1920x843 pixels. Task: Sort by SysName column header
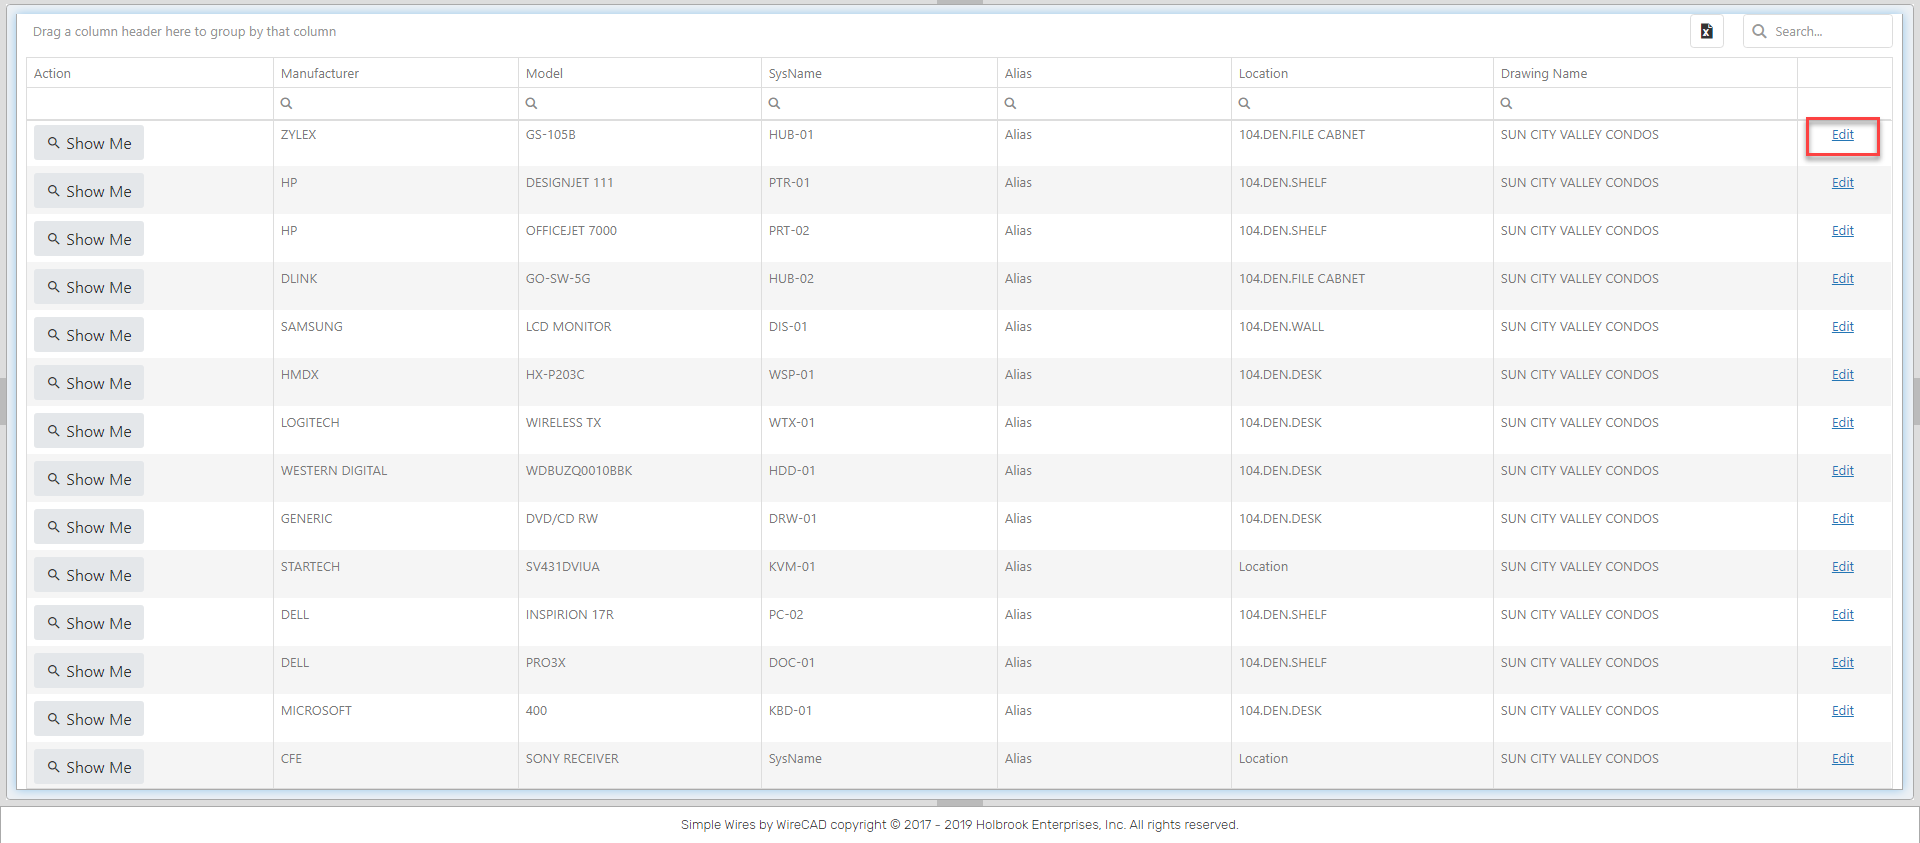pos(879,73)
